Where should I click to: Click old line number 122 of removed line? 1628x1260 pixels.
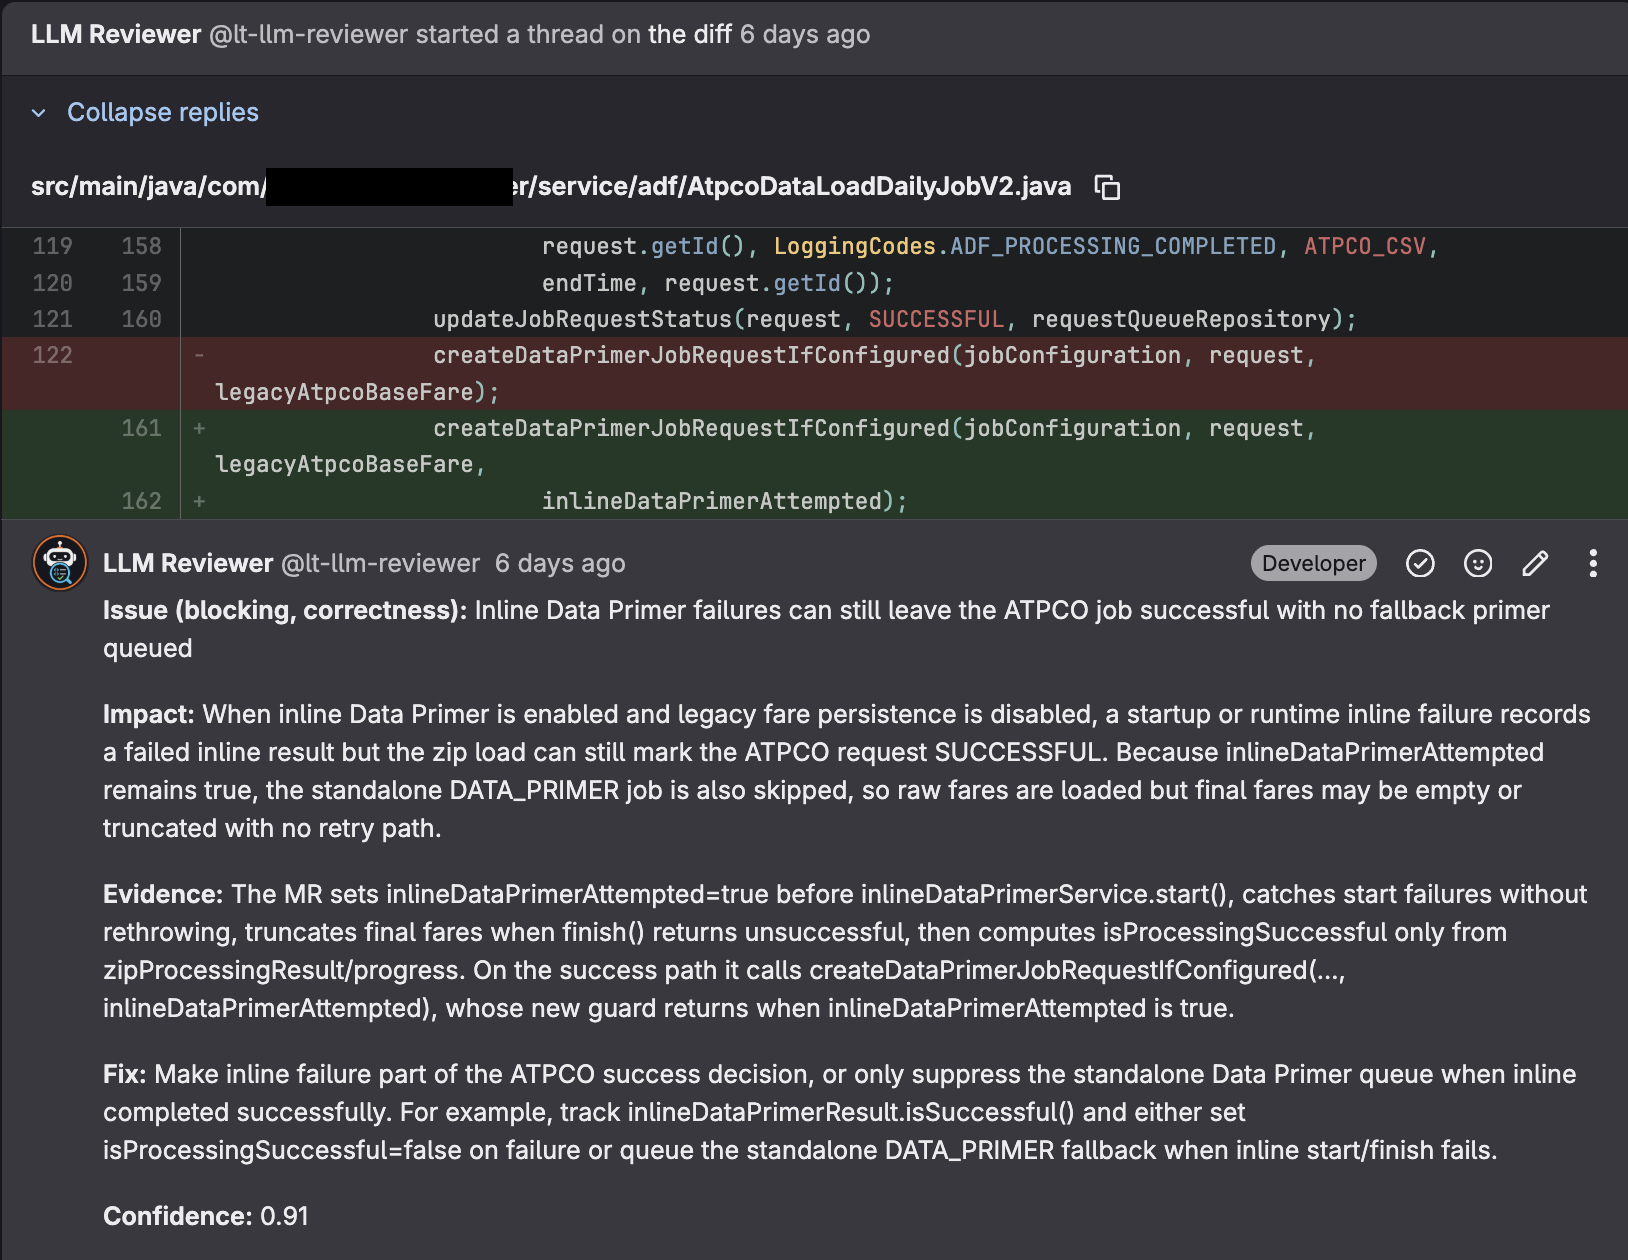click(x=53, y=355)
